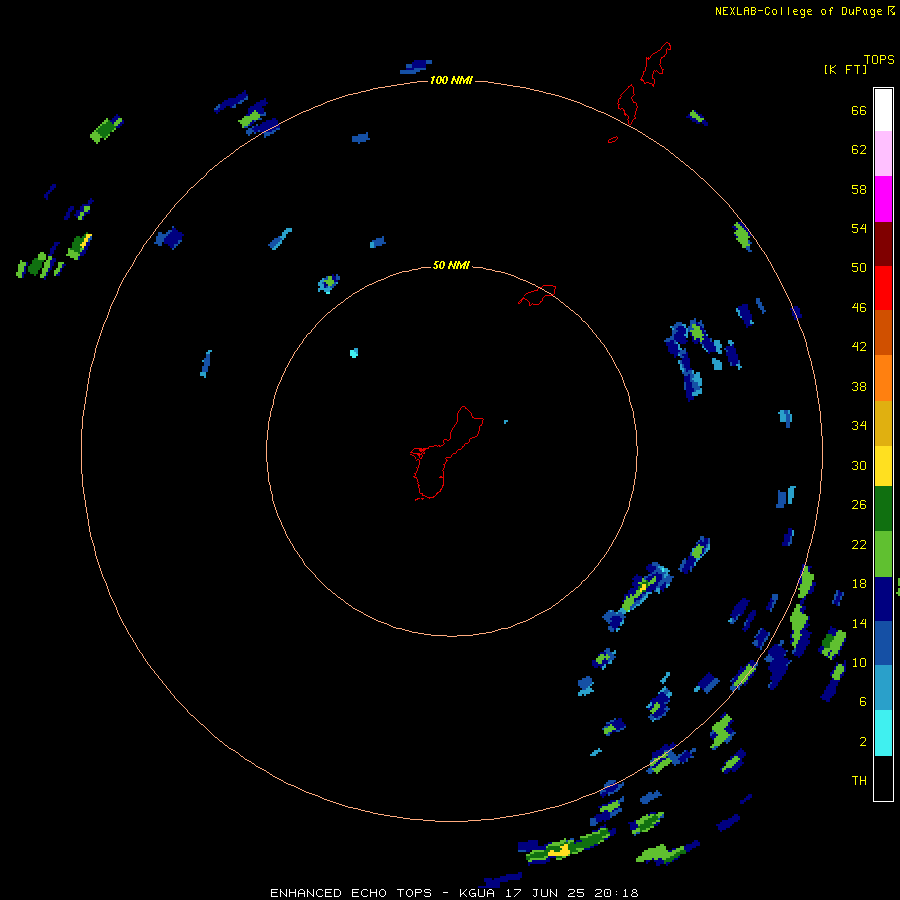900x900 pixels.
Task: Click the dark orange 42-46 kft swatch
Action: 883,332
